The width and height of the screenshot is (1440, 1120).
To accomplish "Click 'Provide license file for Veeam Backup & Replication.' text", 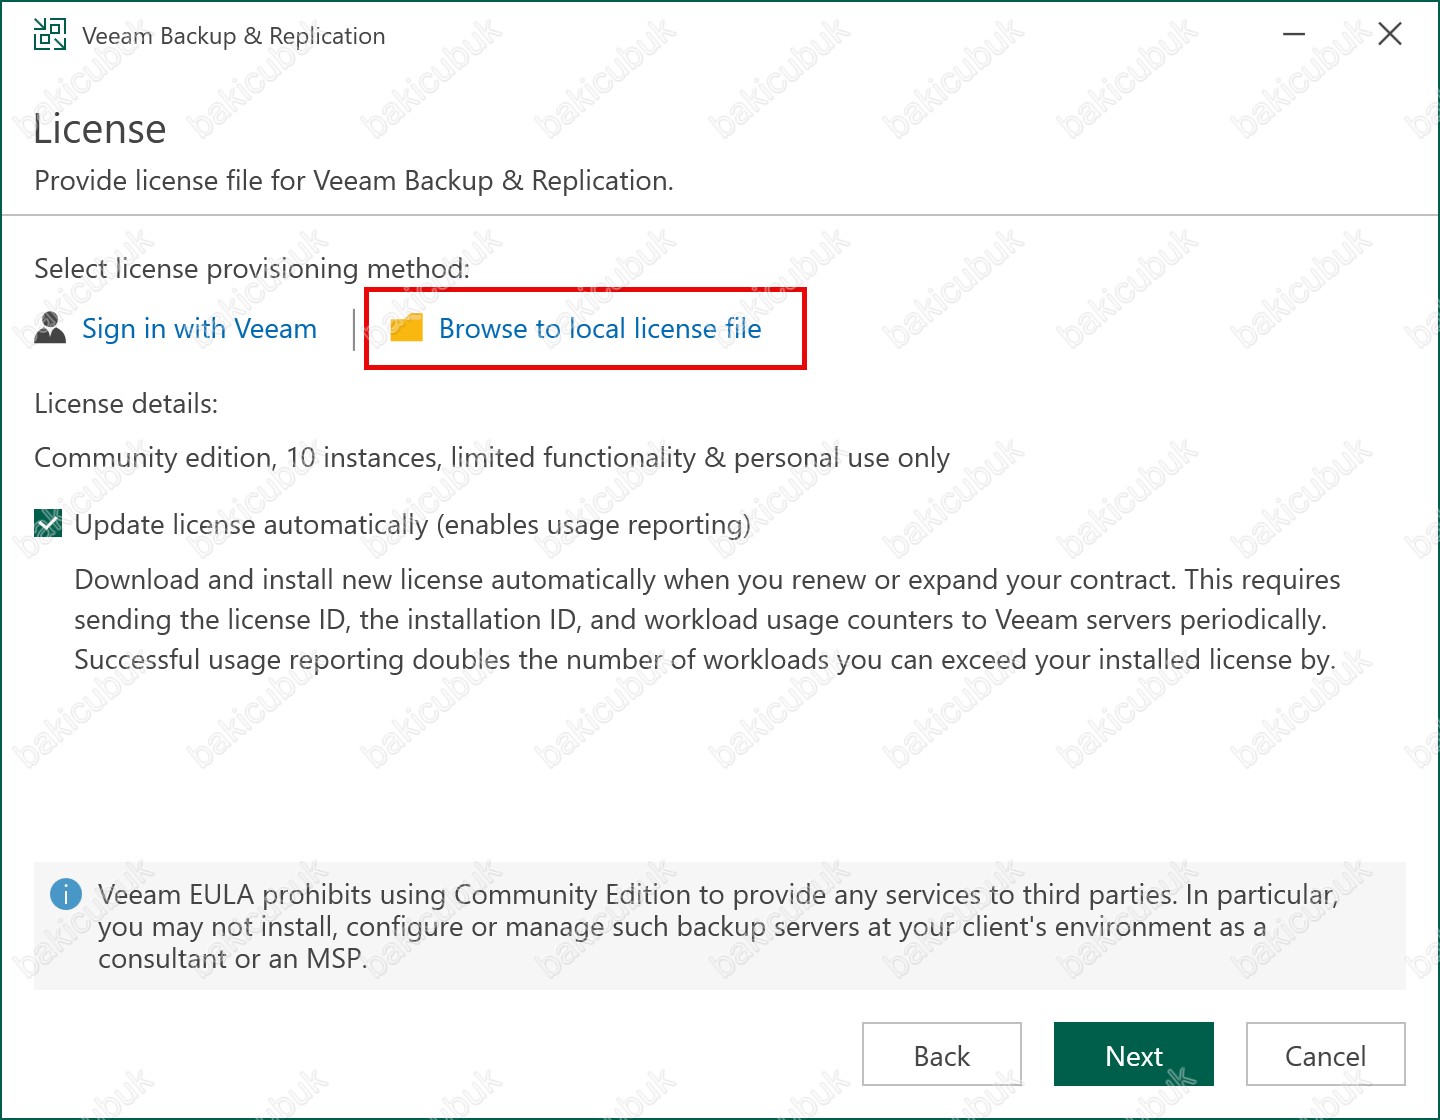I will (354, 181).
